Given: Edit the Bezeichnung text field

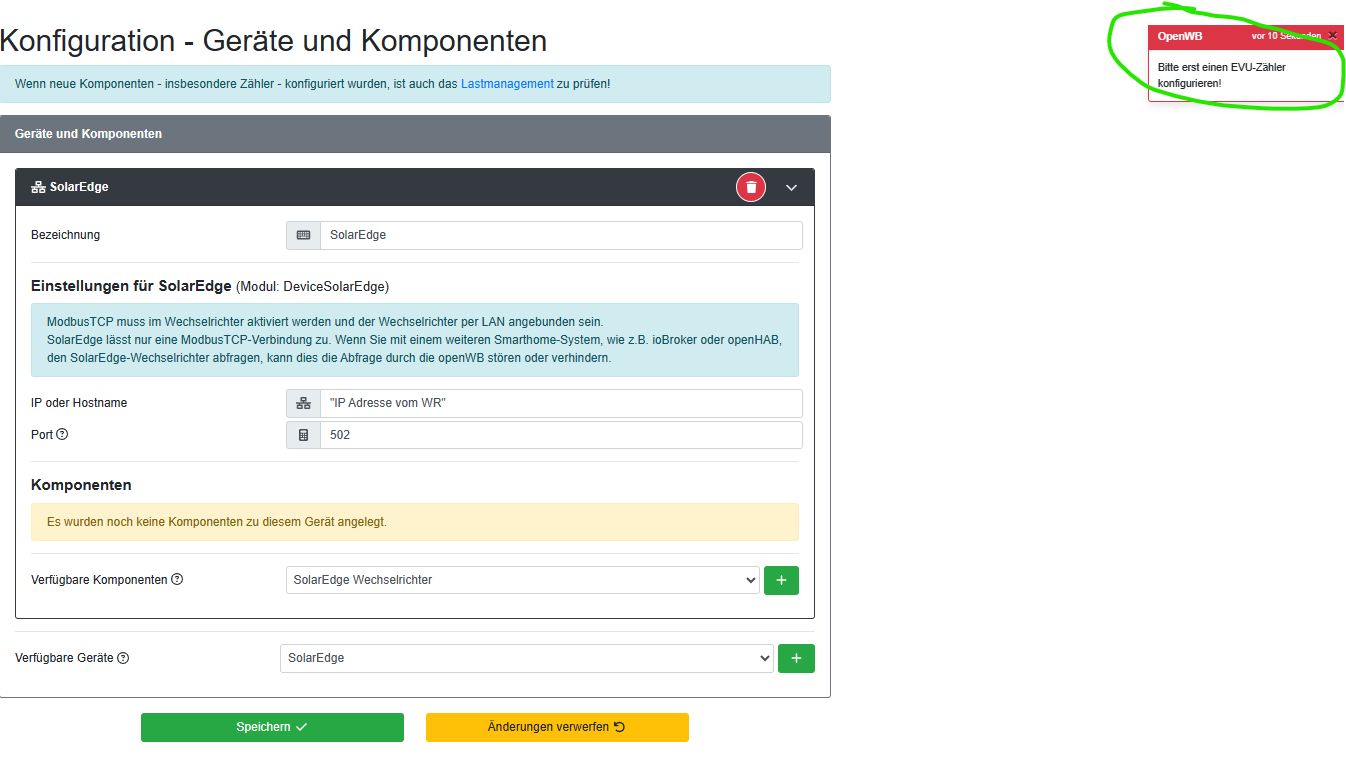Looking at the screenshot, I should point(561,235).
